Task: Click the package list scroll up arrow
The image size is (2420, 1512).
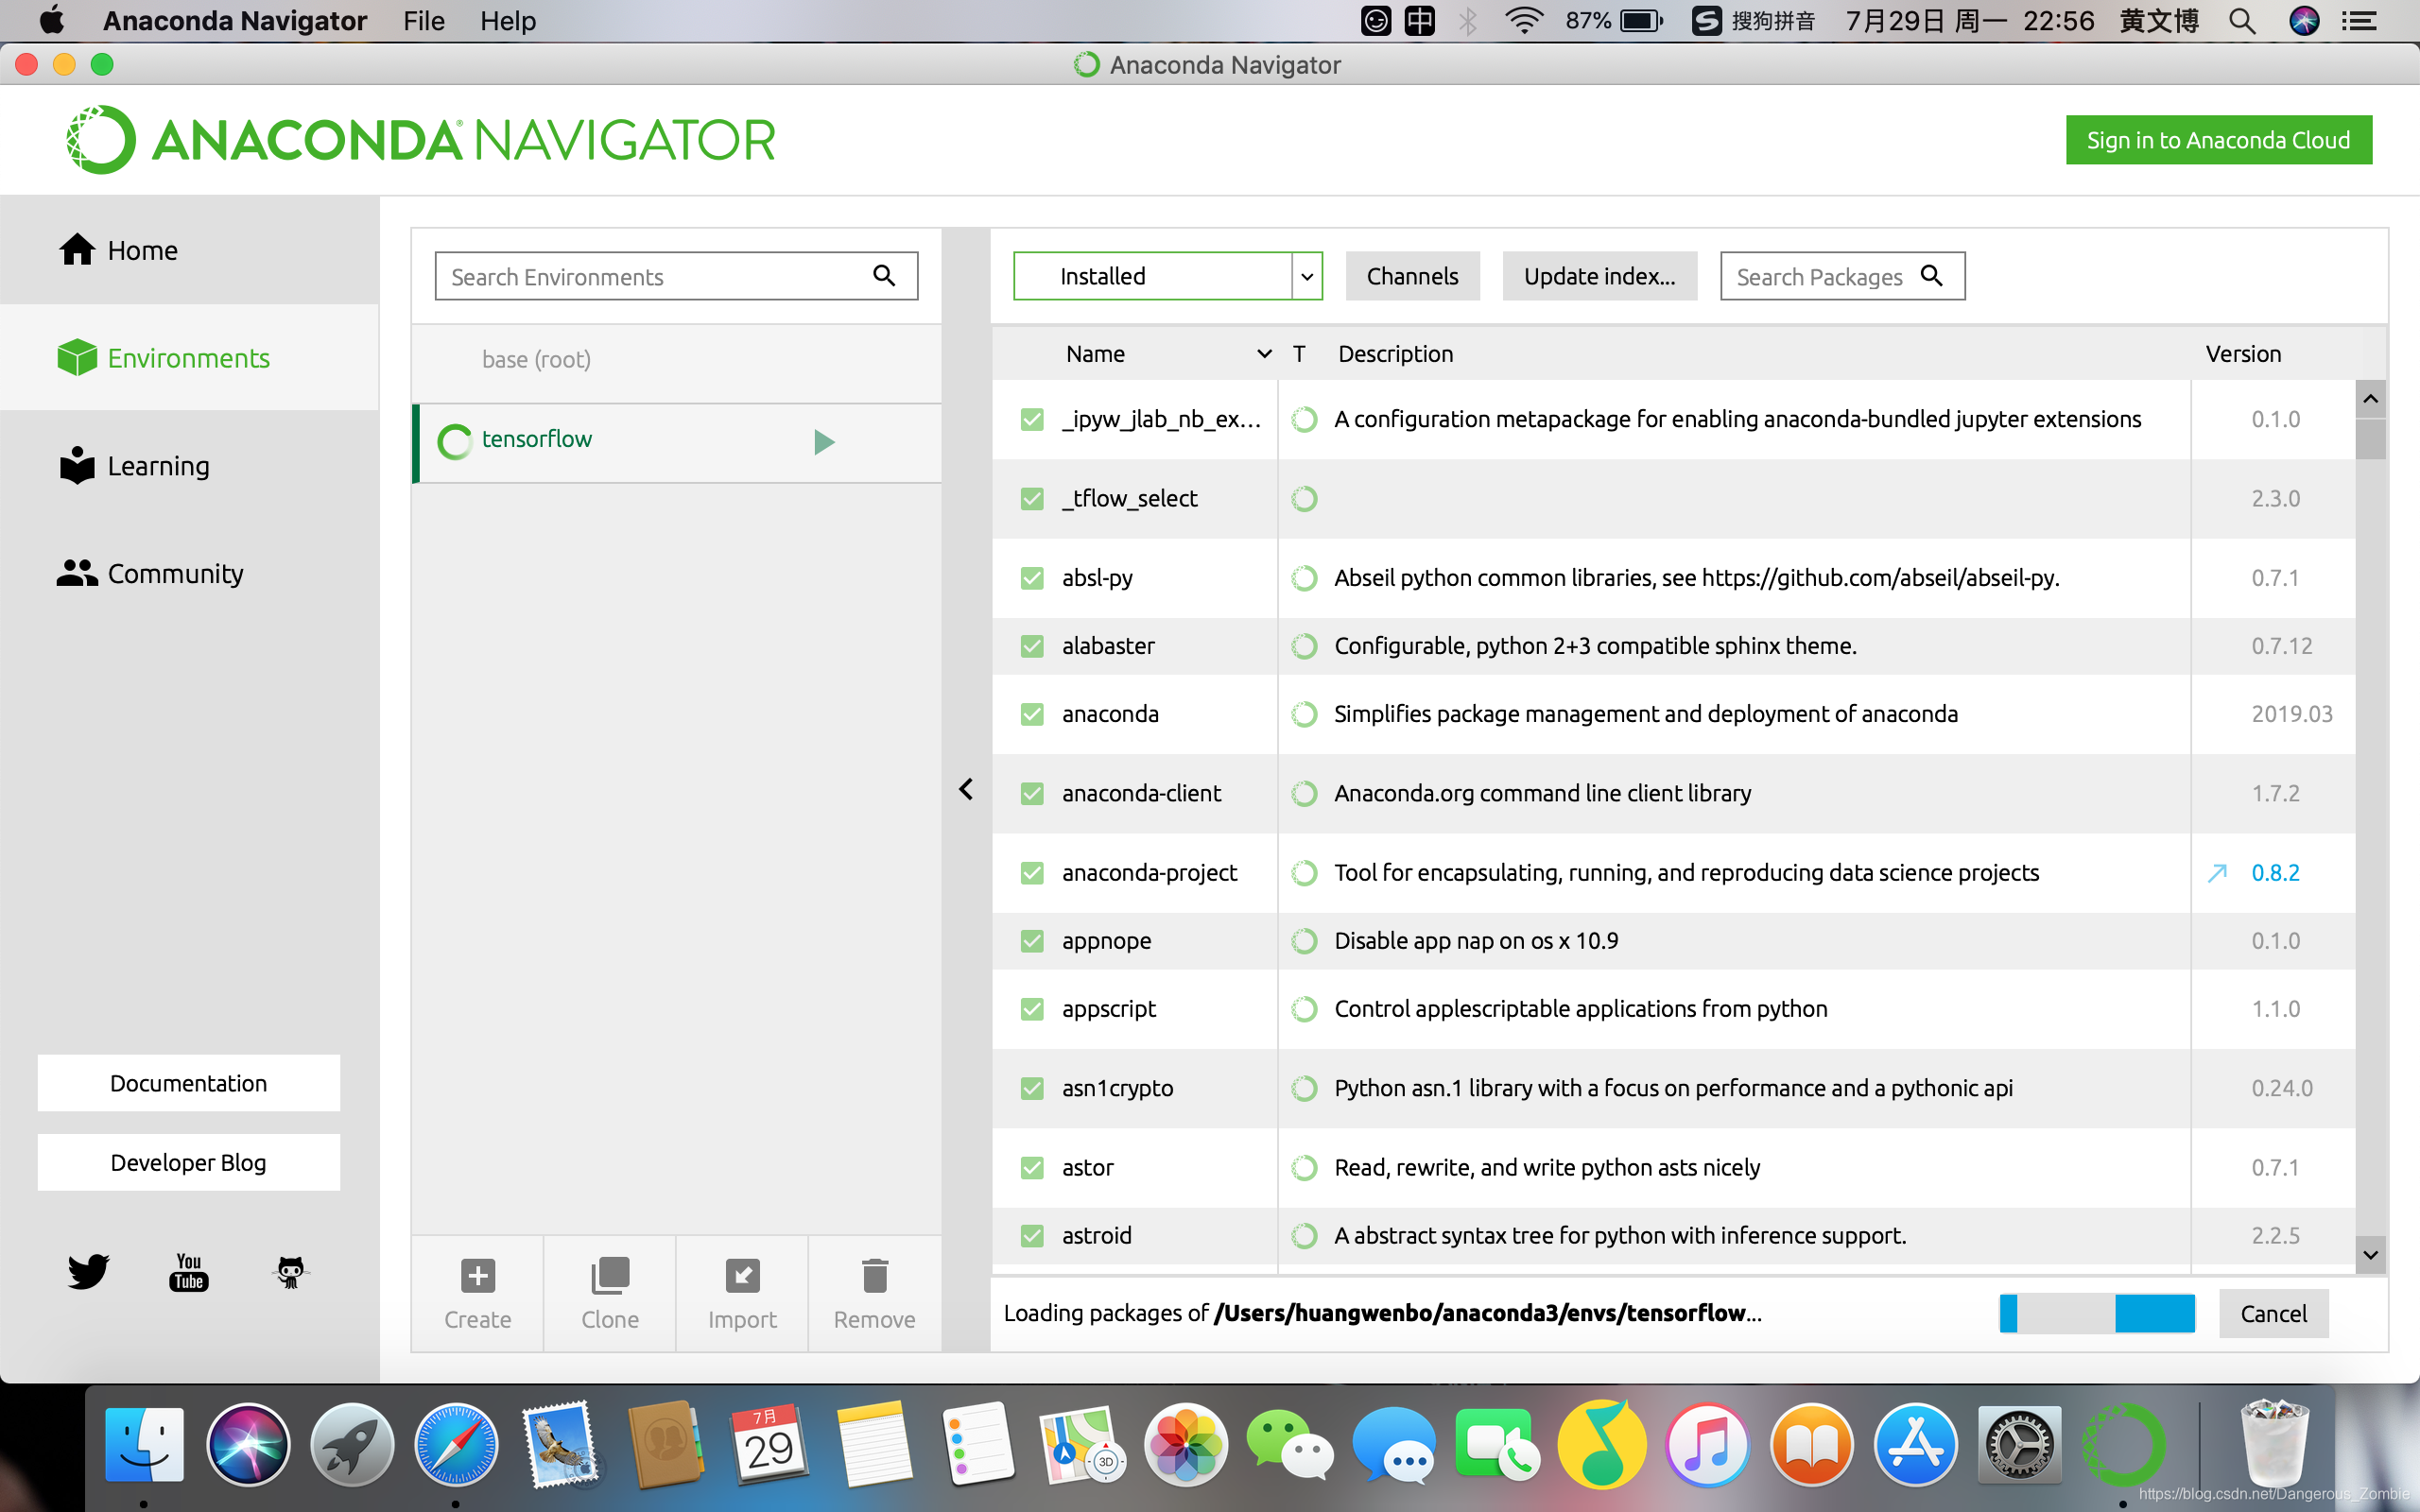Action: point(2370,399)
